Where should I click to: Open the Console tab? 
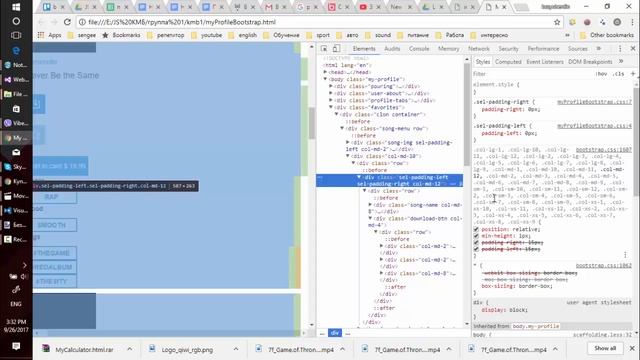click(419, 49)
